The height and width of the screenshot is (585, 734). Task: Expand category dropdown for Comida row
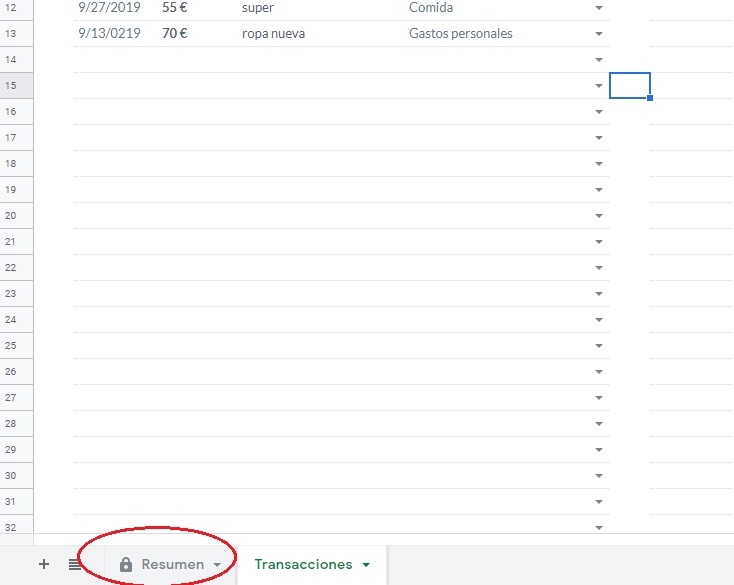click(x=598, y=8)
